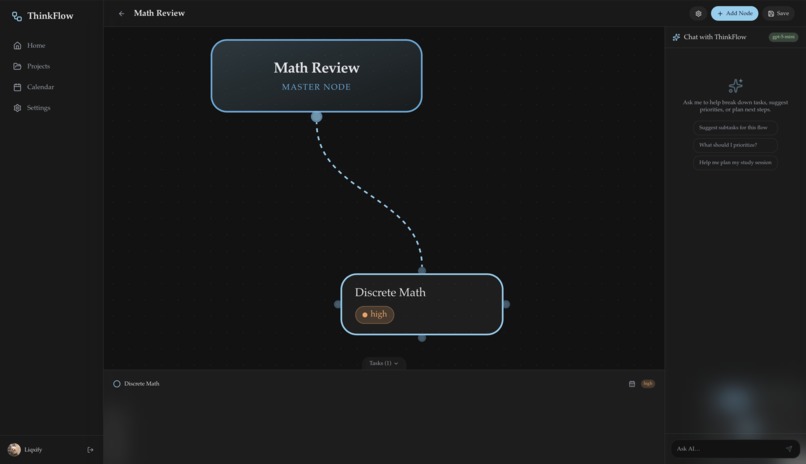
Task: Select the Discrete Math node
Action: click(422, 304)
